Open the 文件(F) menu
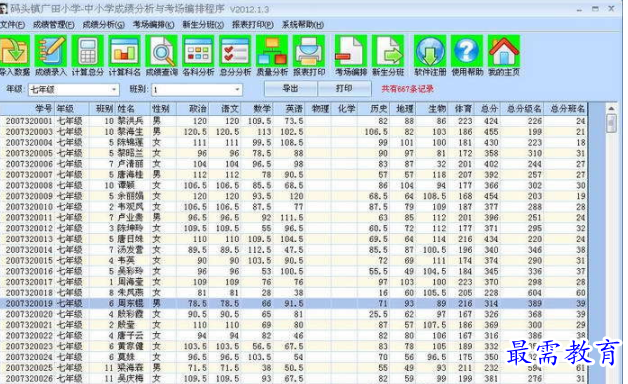Viewport: 628px width, 384px height. 12,25
